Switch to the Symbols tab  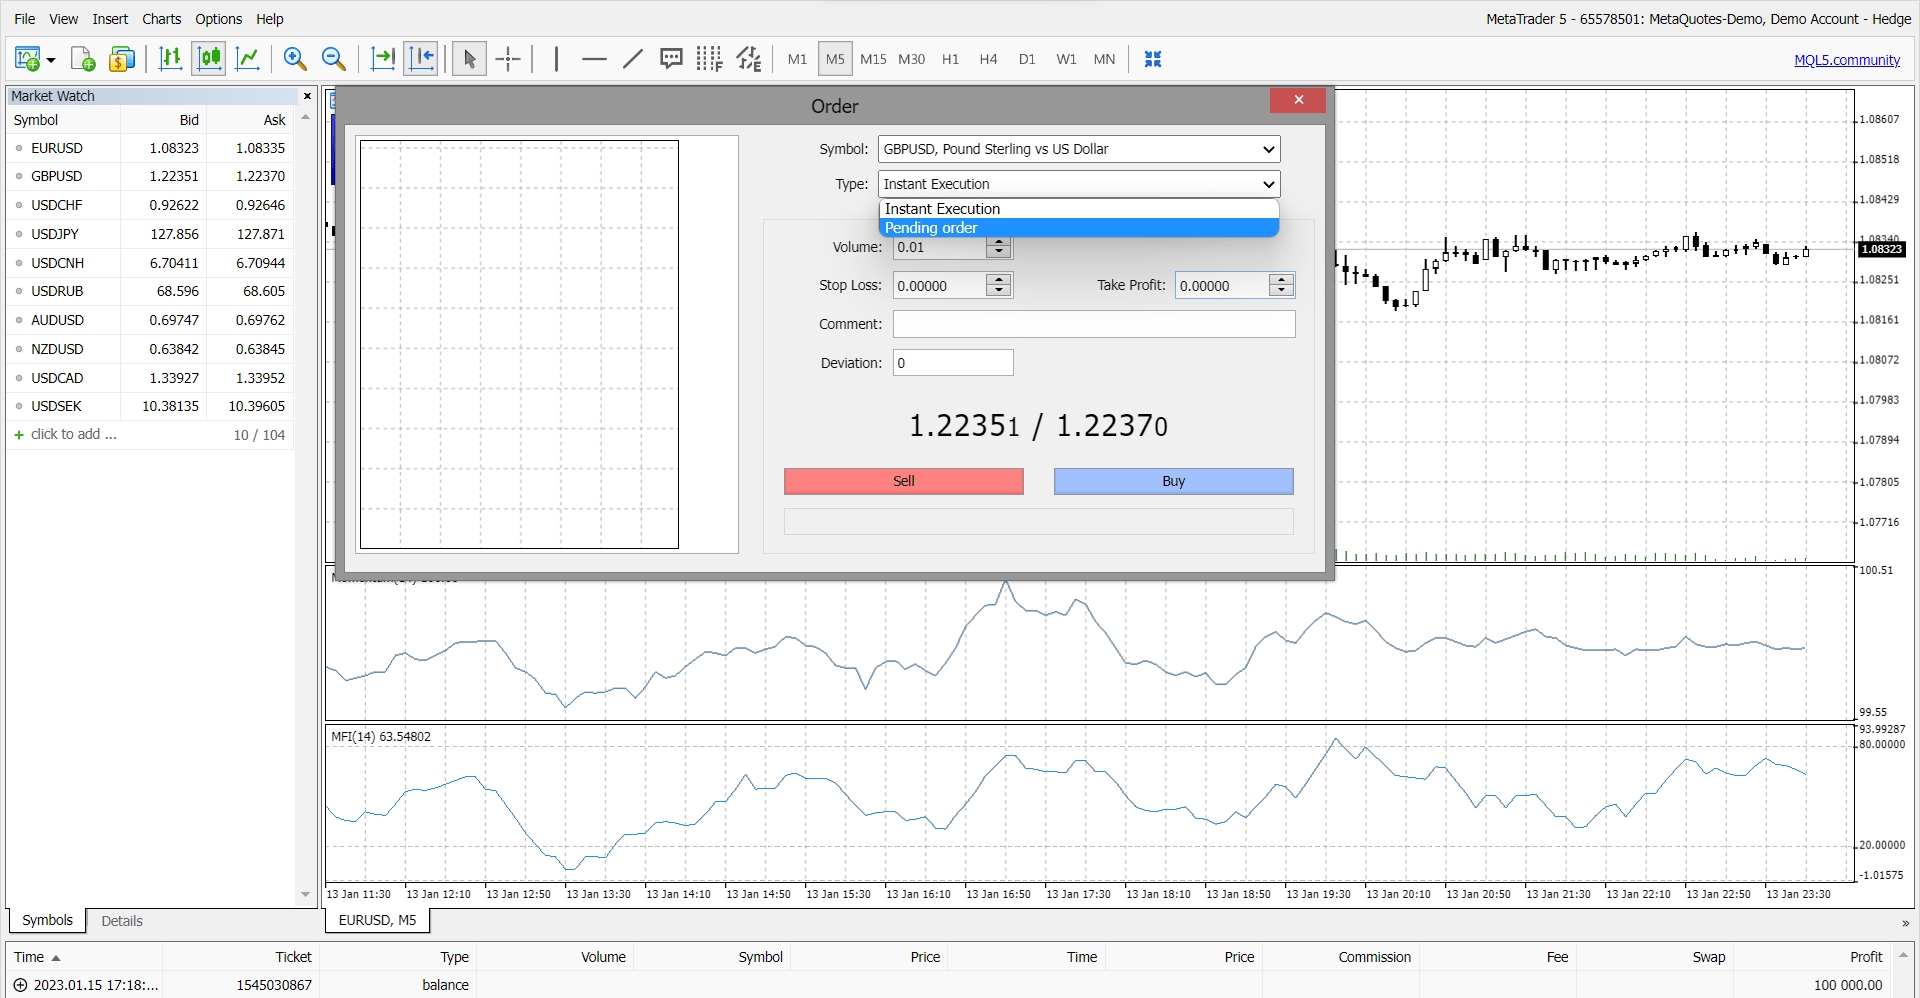pyautogui.click(x=47, y=920)
